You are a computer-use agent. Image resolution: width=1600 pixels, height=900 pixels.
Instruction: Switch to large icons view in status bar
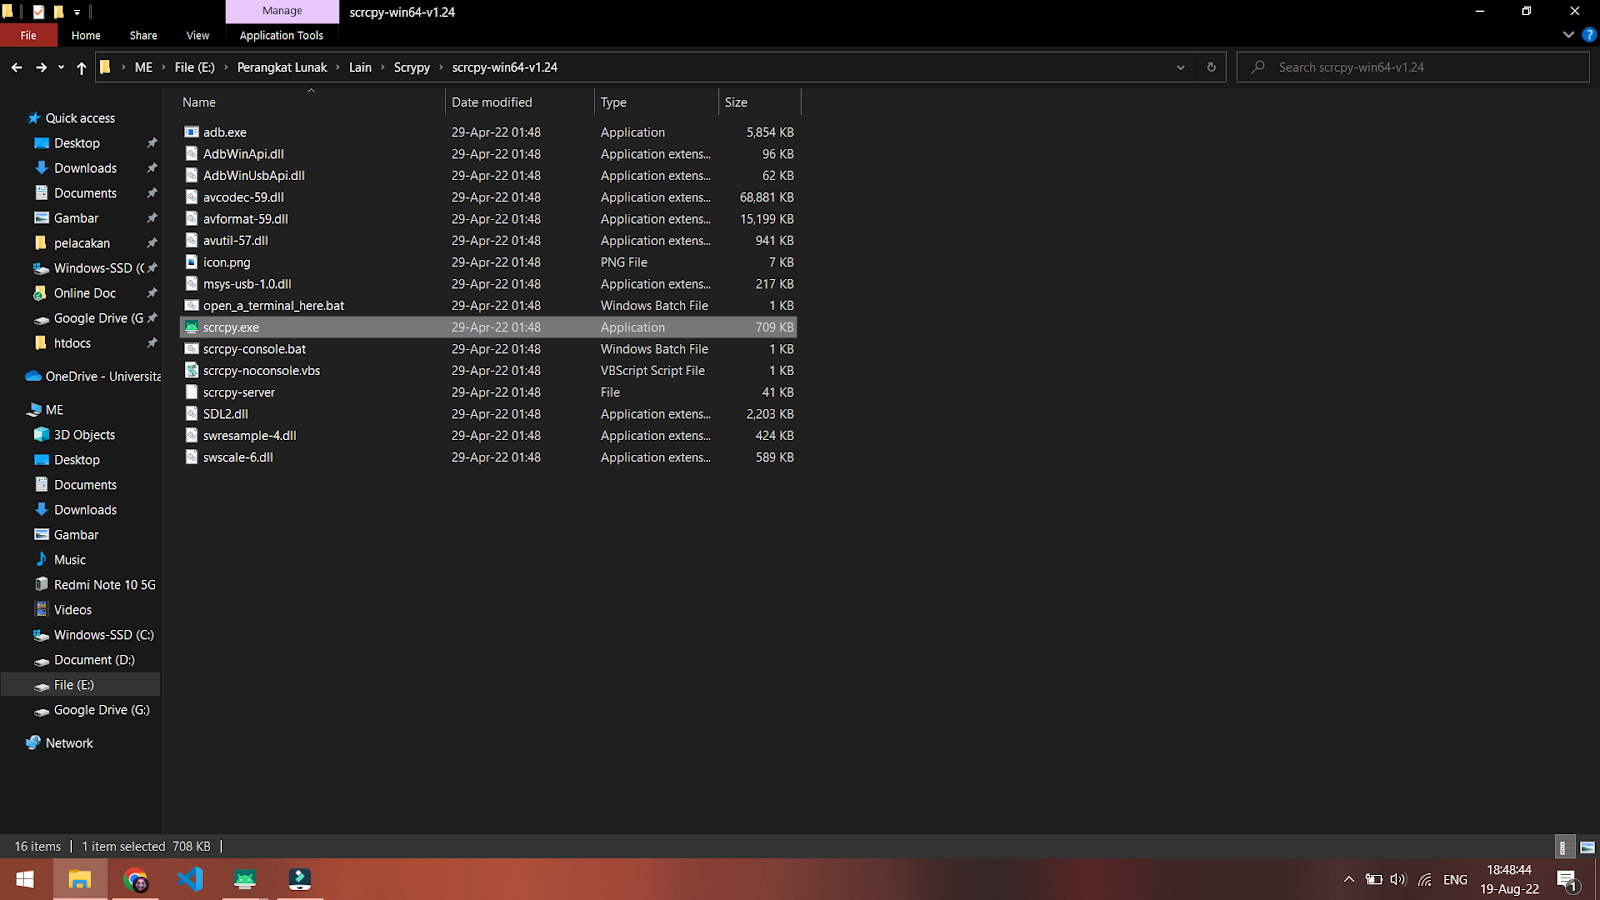[1587, 847]
